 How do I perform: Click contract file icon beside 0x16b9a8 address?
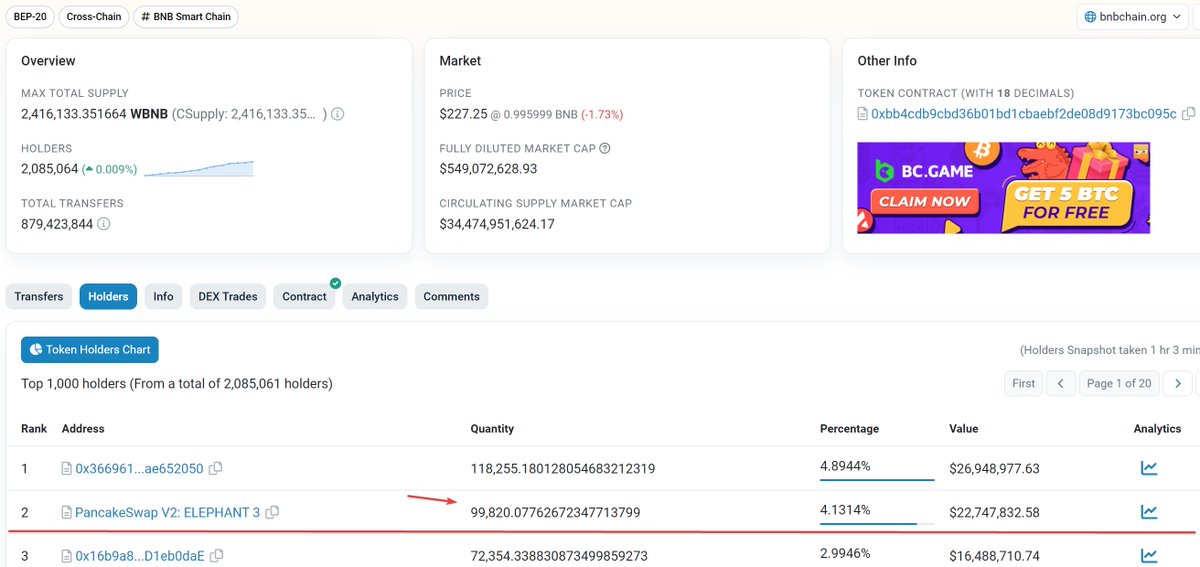tap(67, 556)
